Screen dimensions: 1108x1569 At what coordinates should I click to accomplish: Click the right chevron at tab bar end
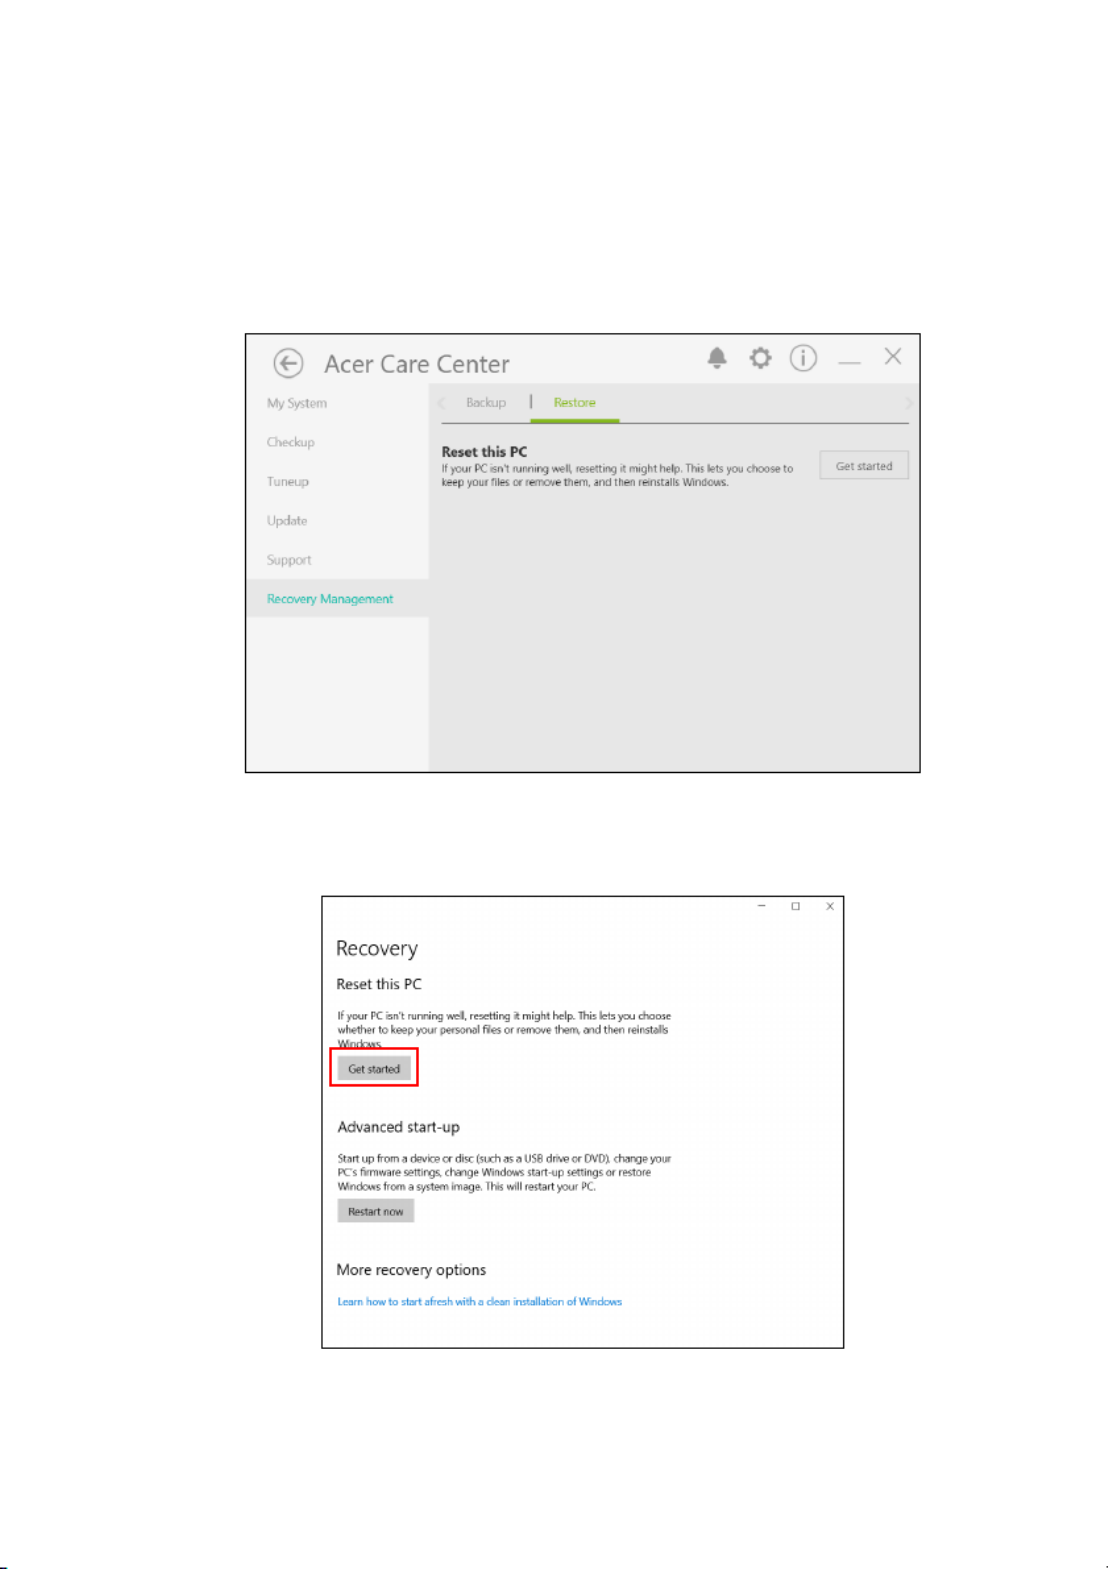908,403
